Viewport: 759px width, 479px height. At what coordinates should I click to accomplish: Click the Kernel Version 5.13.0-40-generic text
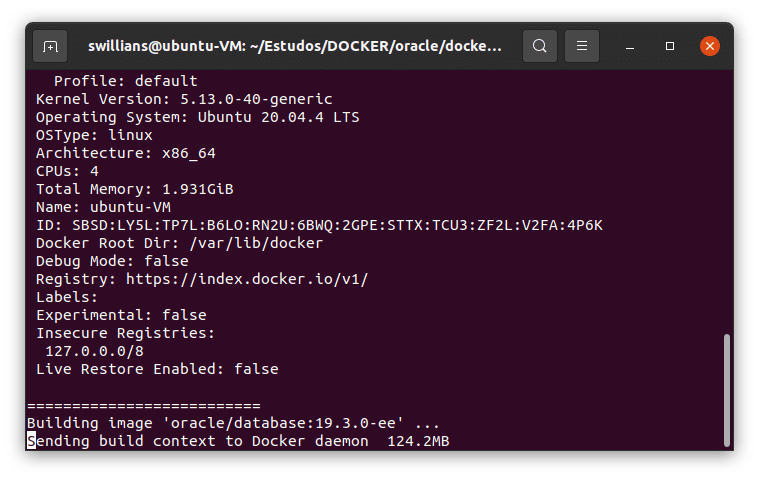pos(184,99)
